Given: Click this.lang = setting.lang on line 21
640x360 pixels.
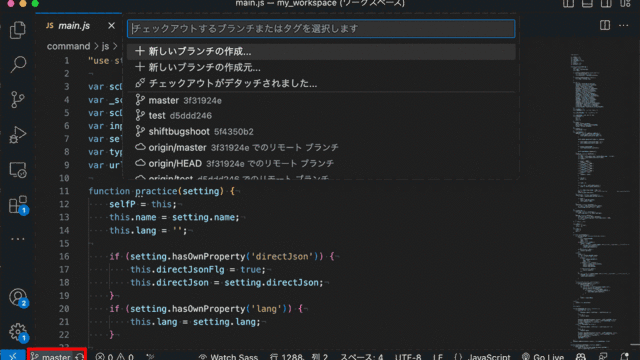Looking at the screenshot, I should pyautogui.click(x=195, y=322).
